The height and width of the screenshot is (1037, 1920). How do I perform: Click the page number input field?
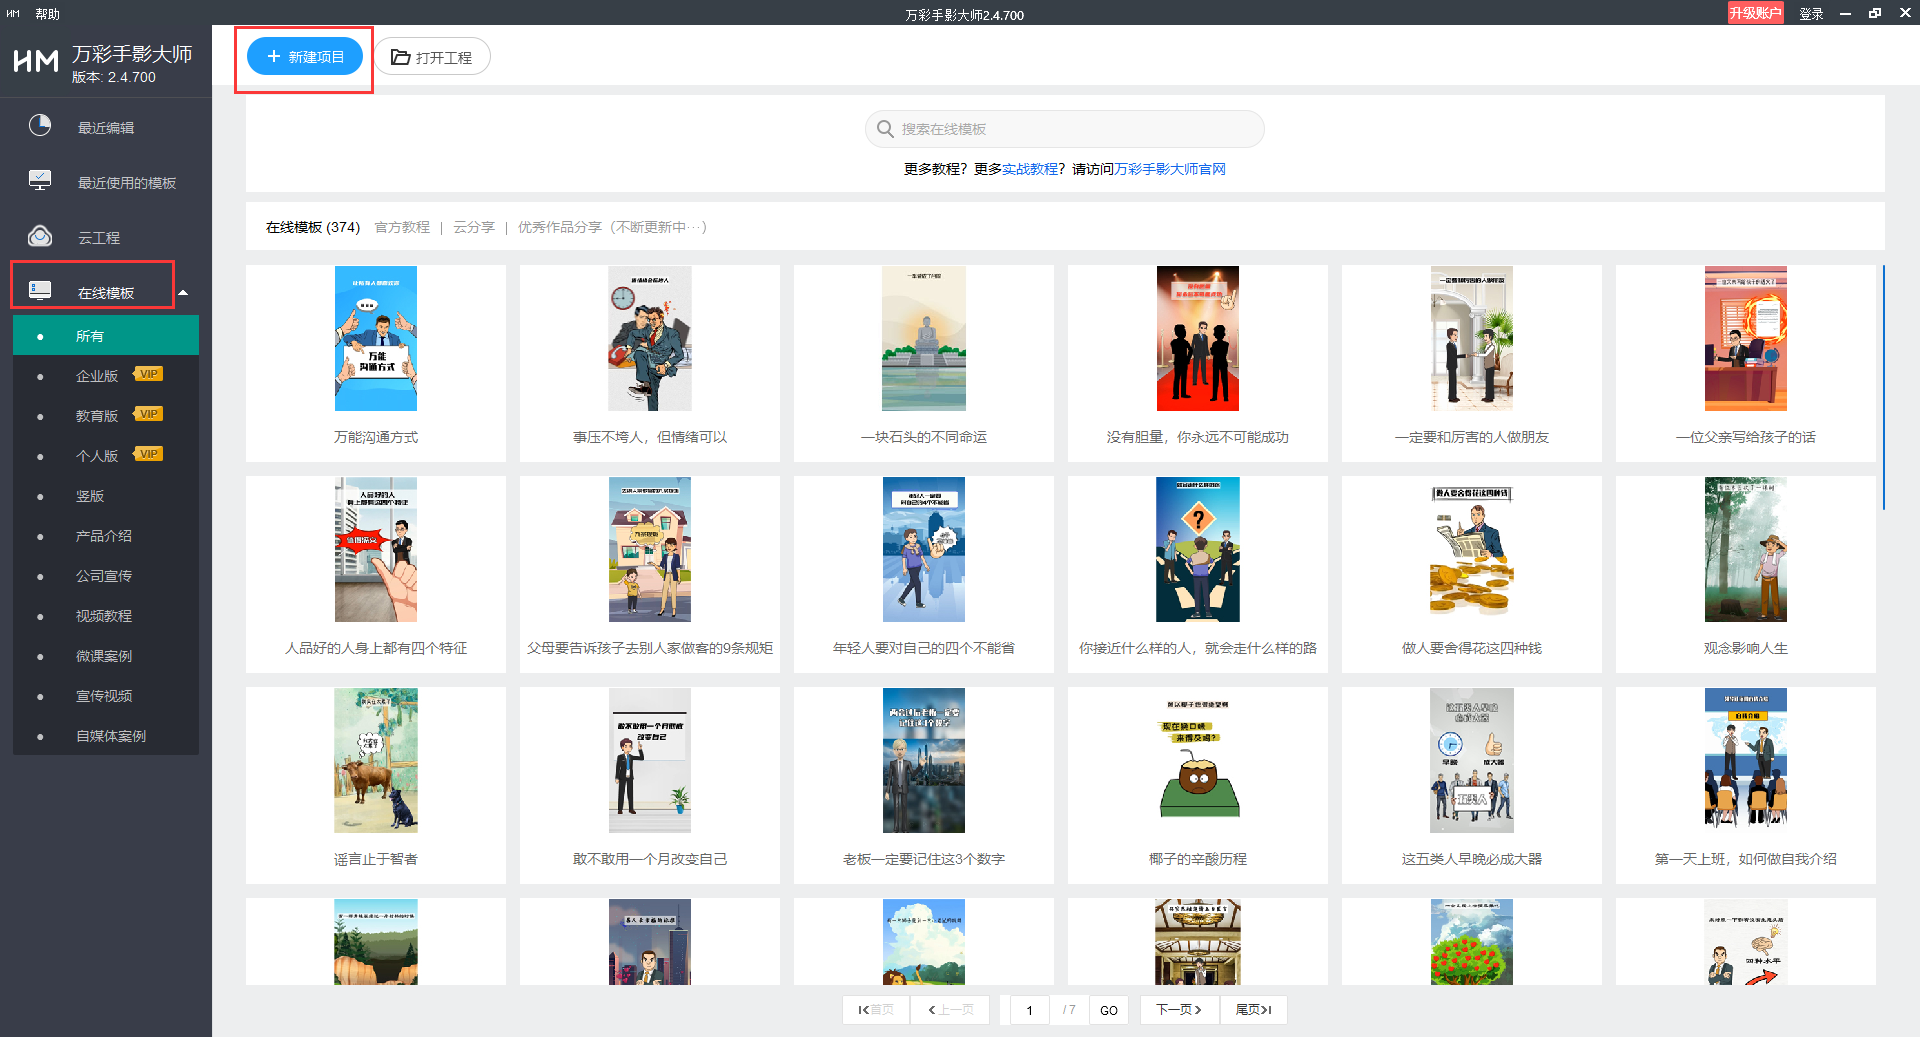pos(1029,1010)
